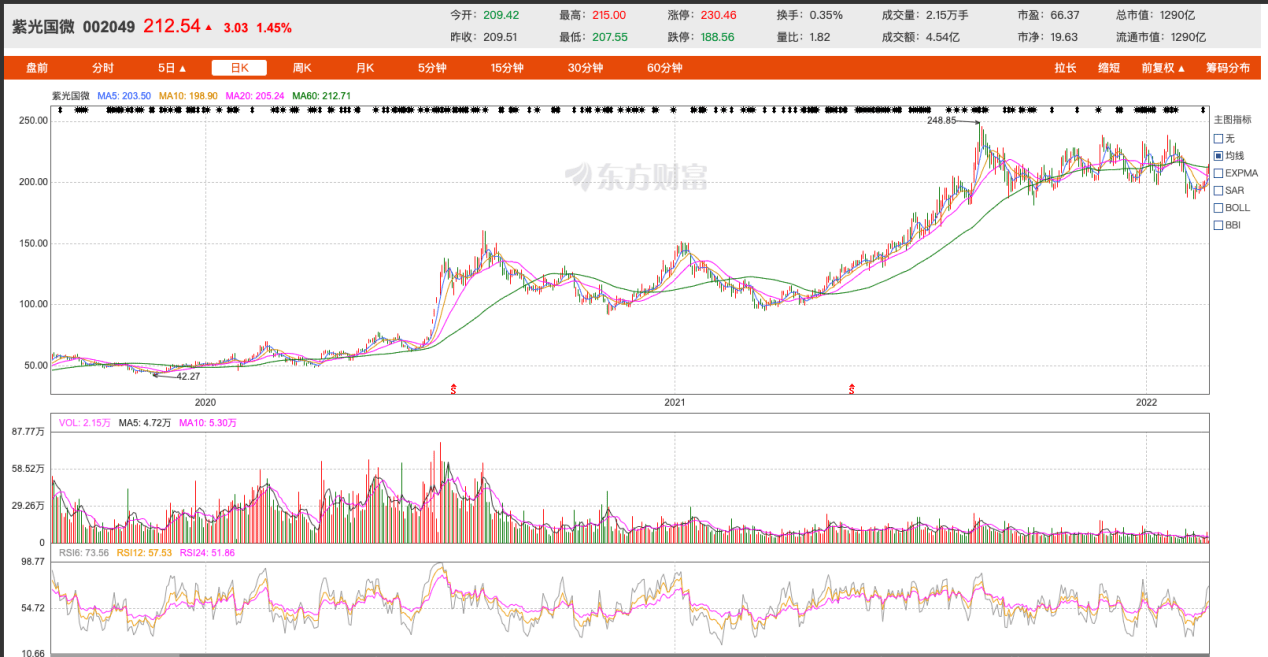The width and height of the screenshot is (1268, 657).
Task: Open the 筹码分布 chip distribution view
Action: pyautogui.click(x=1228, y=68)
